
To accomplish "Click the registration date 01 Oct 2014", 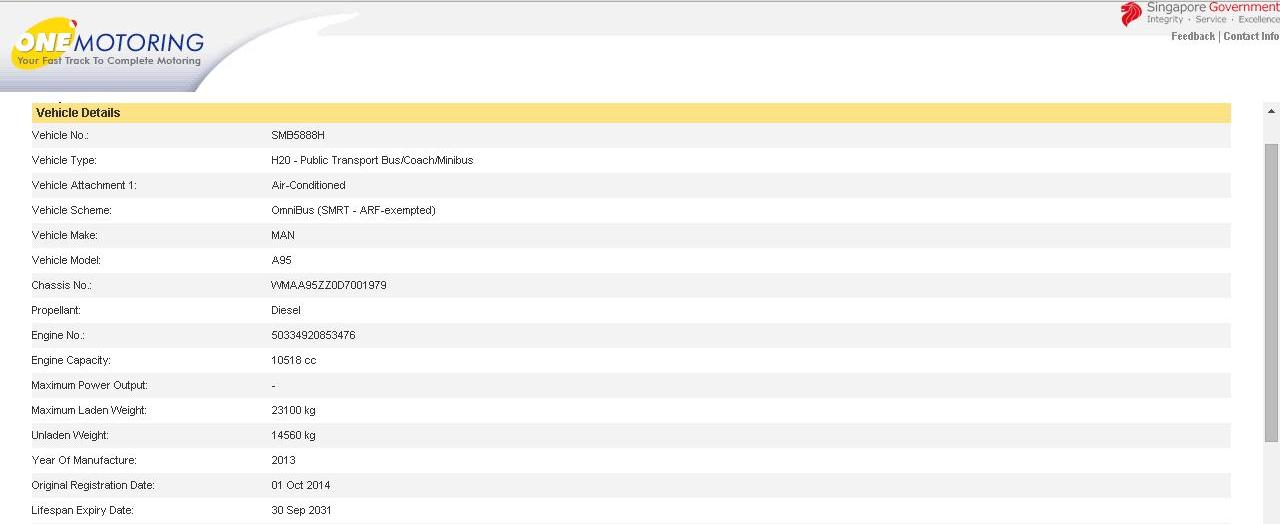I will (301, 485).
